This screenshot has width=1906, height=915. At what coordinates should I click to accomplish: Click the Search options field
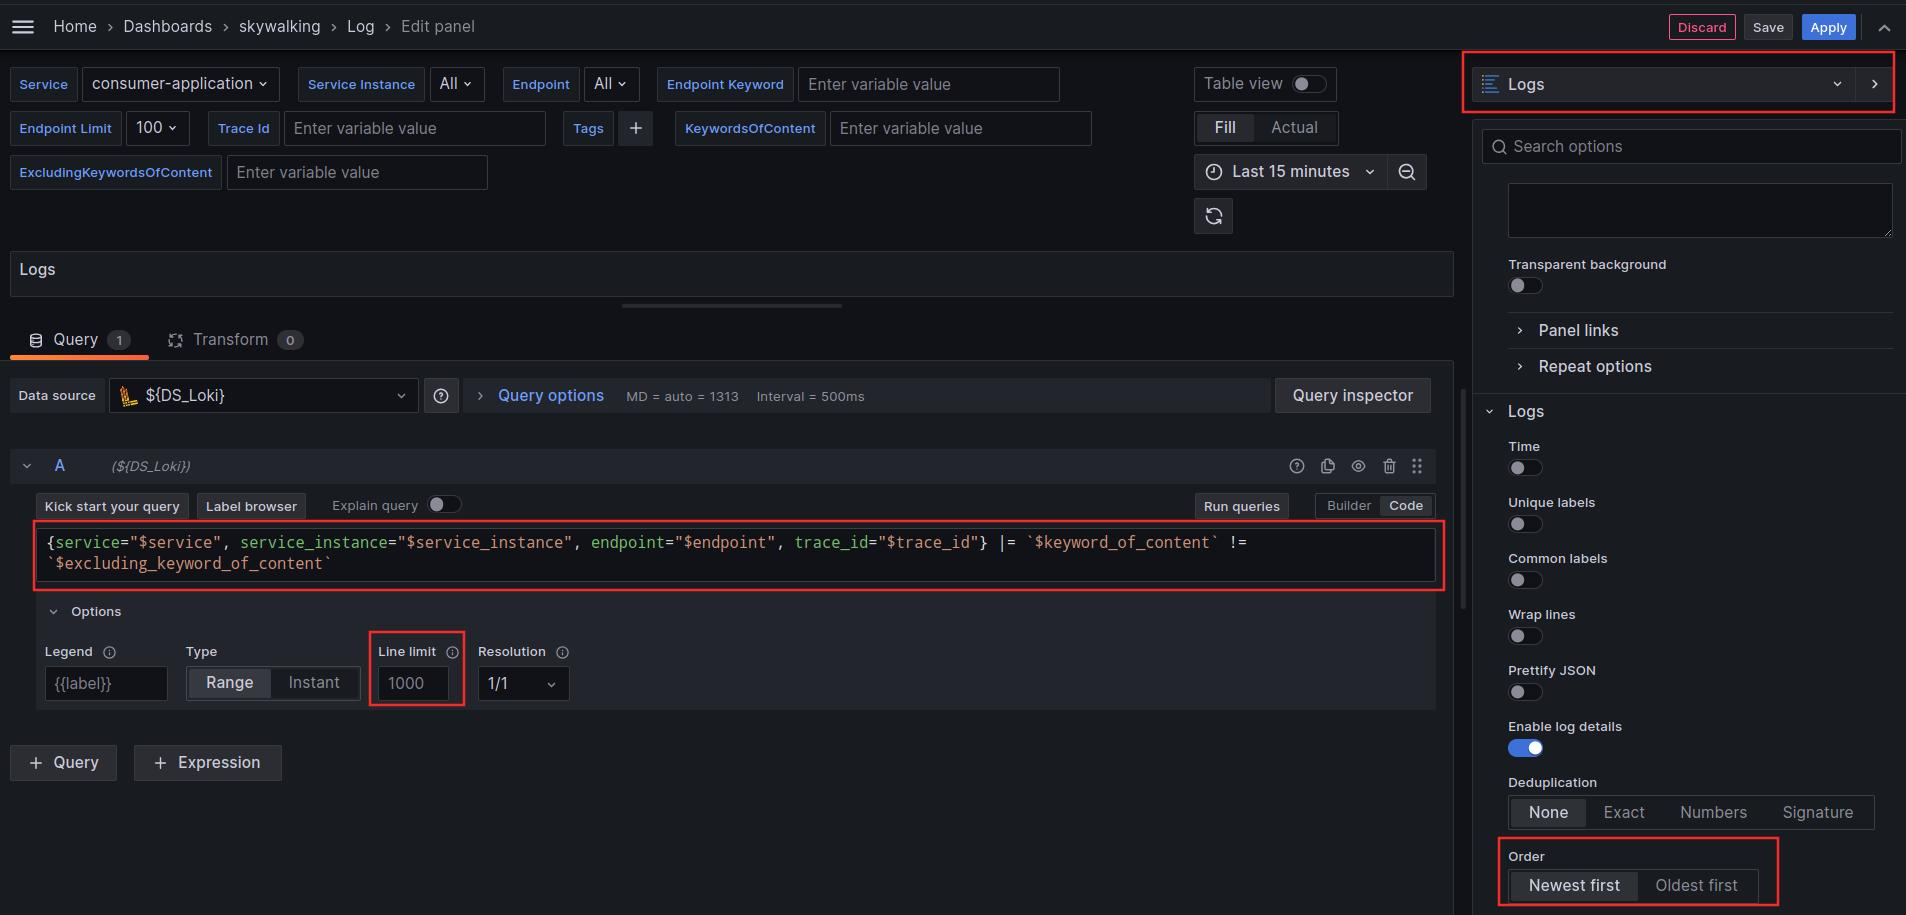coord(1690,147)
